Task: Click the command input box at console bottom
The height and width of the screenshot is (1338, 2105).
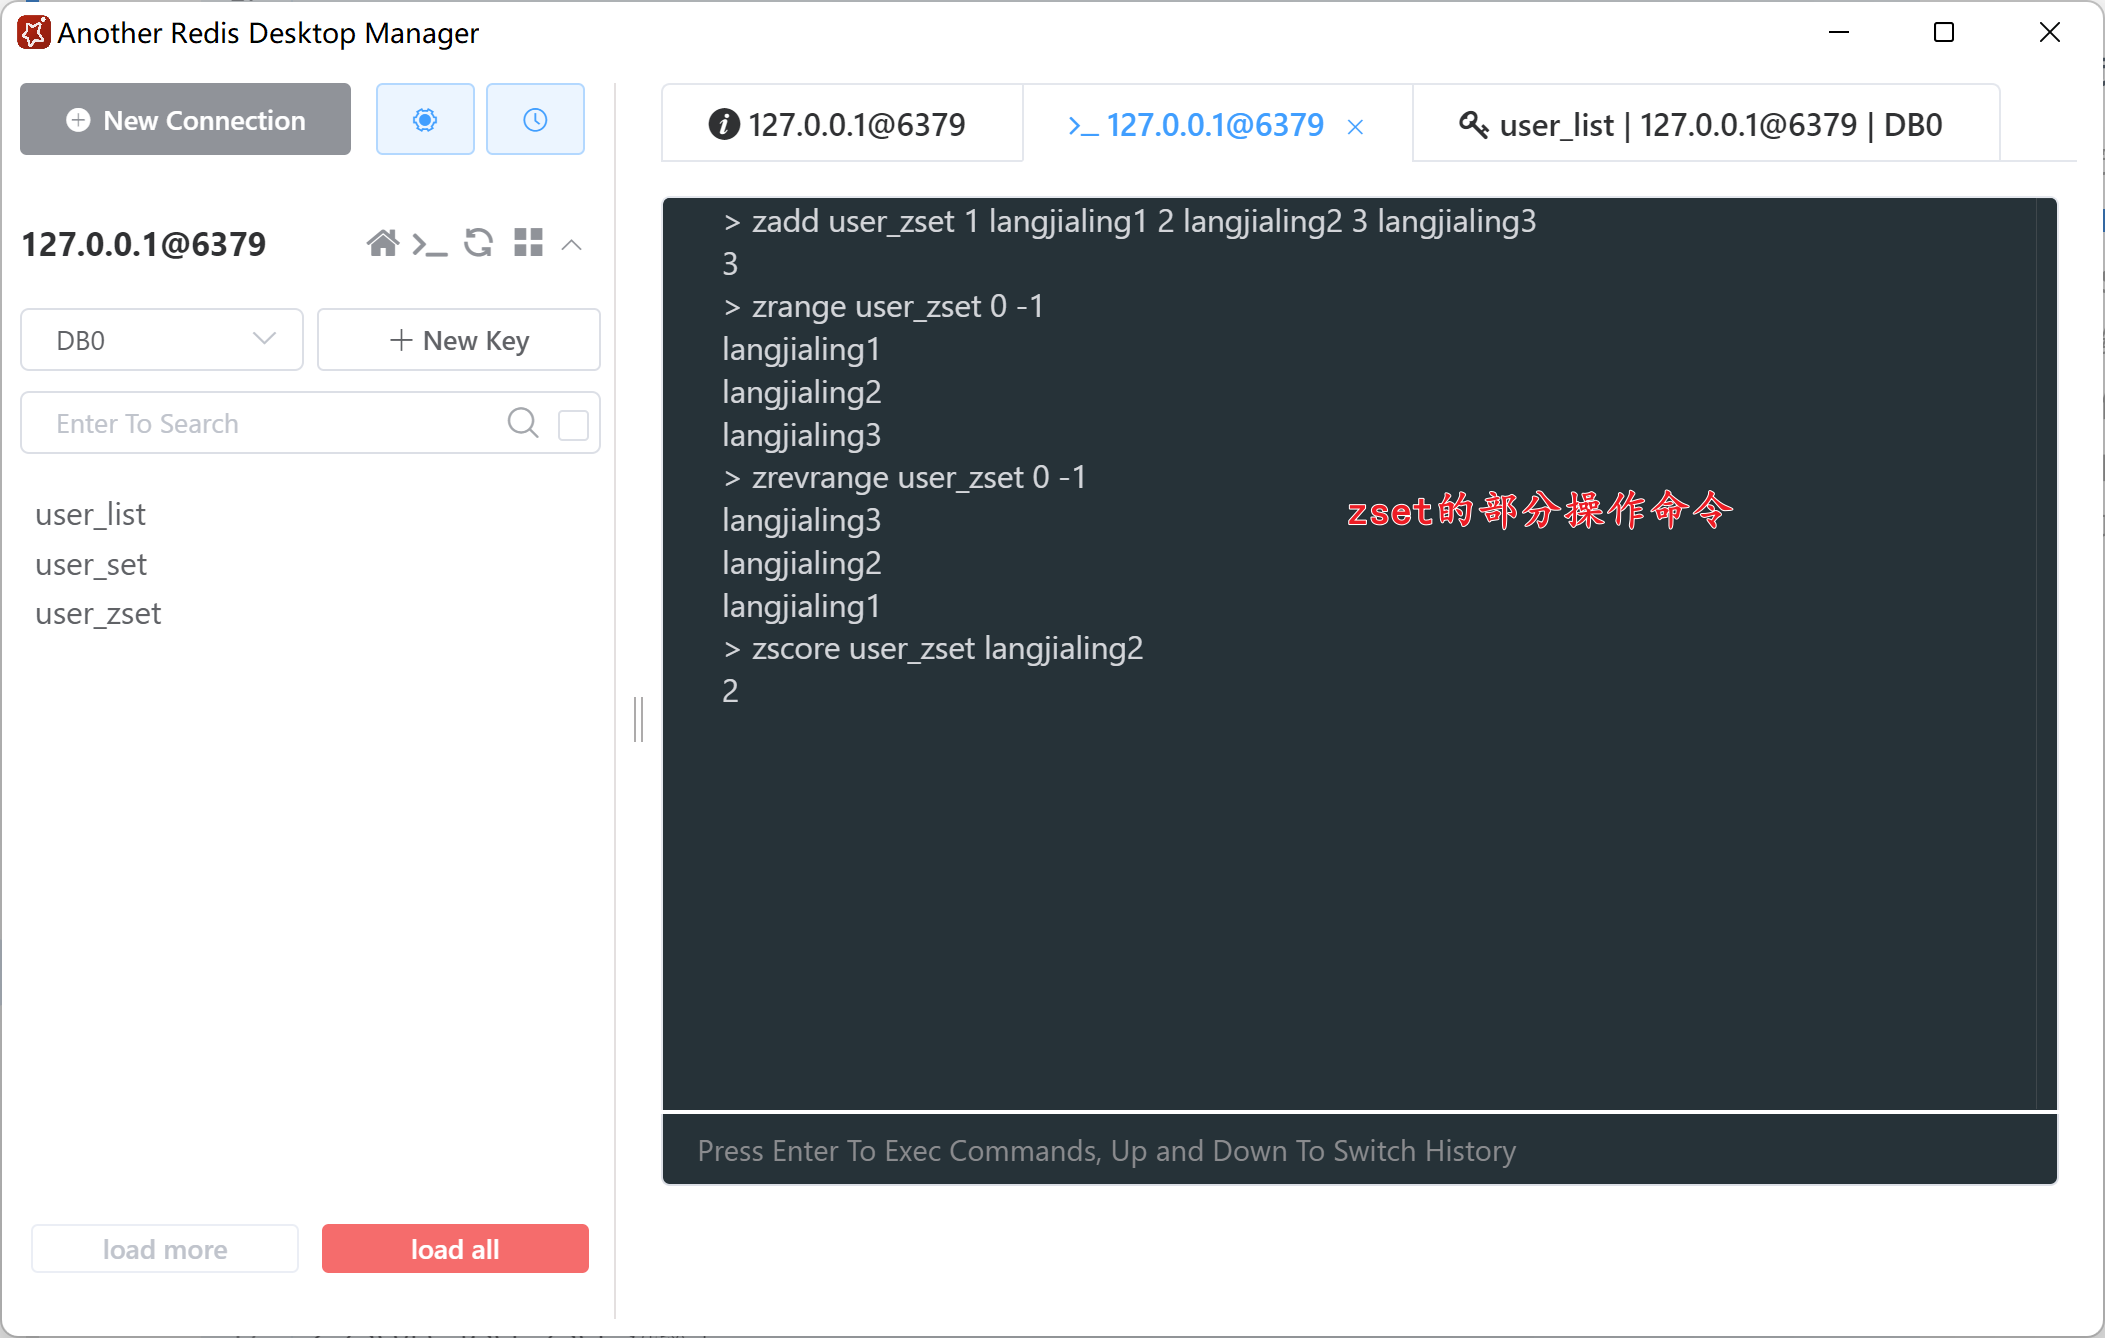Action: coord(1359,1150)
